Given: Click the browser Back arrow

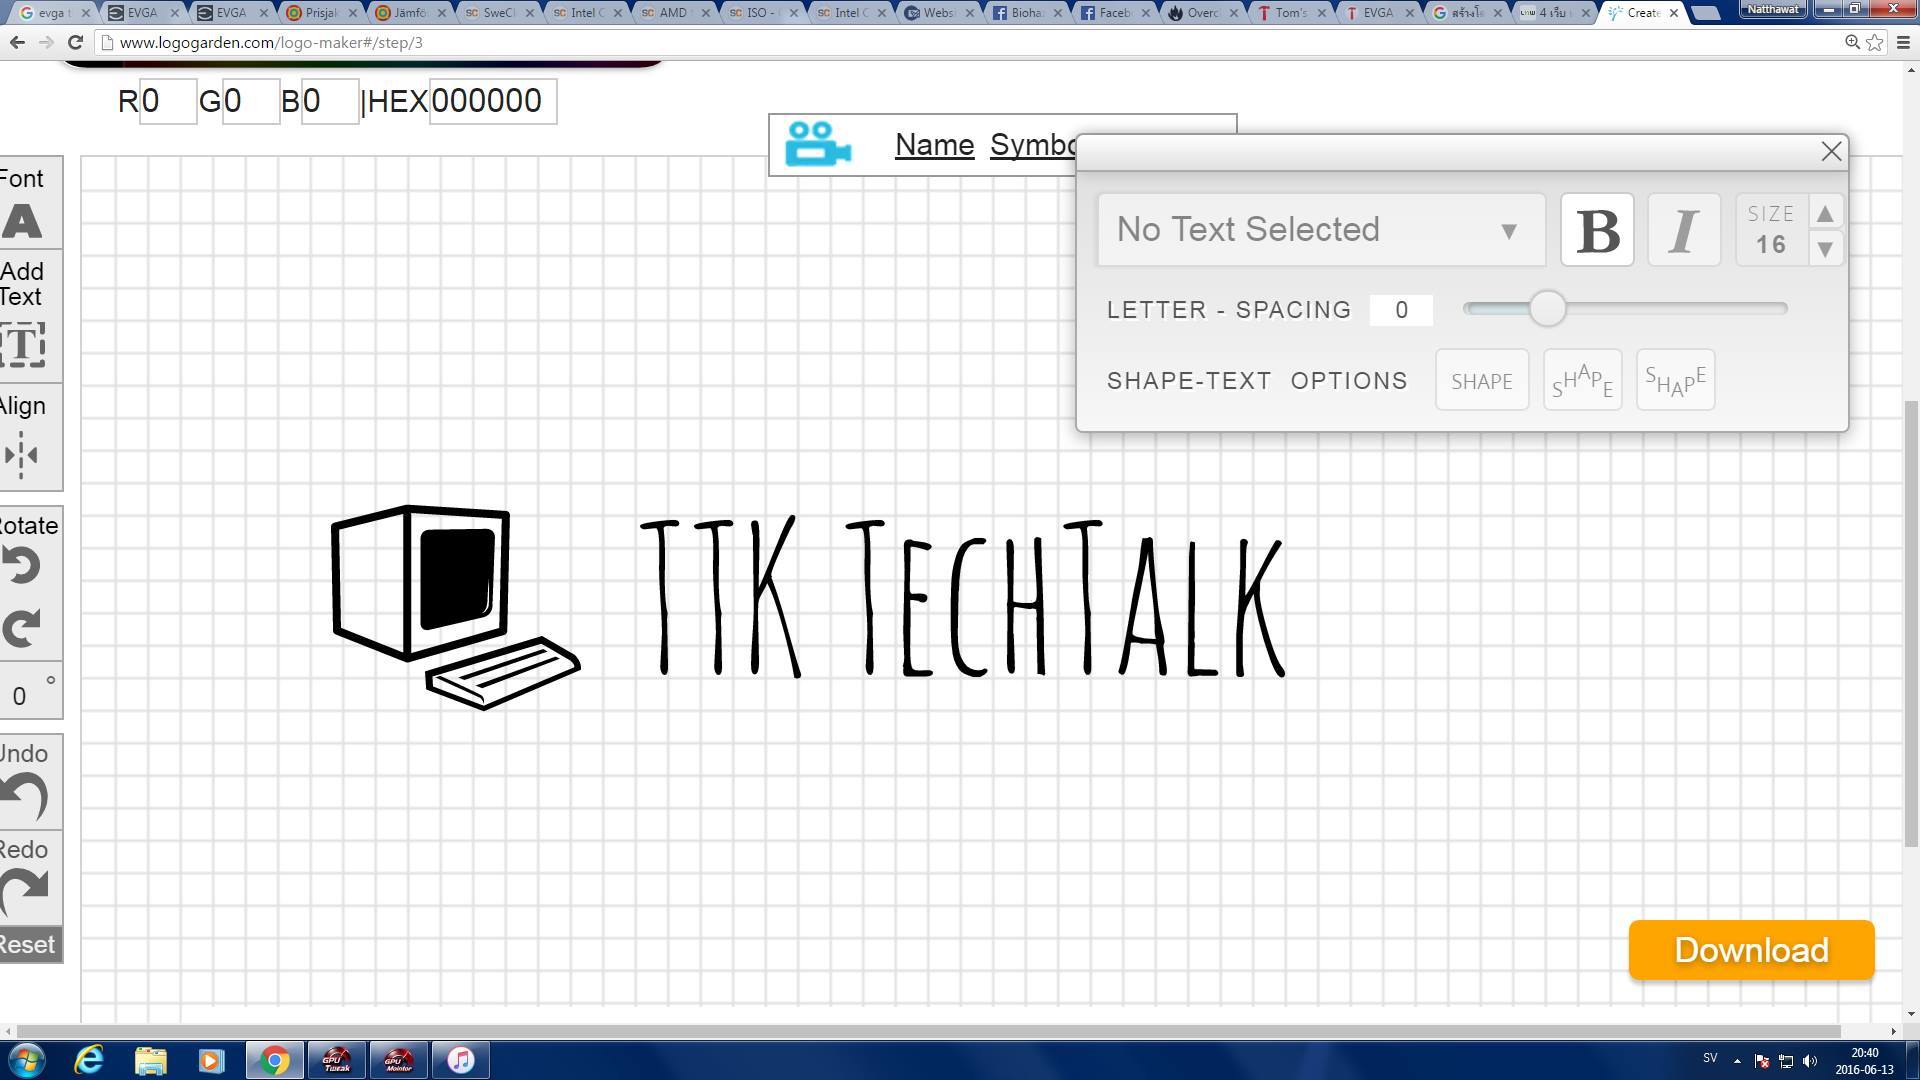Looking at the screenshot, I should 17,42.
